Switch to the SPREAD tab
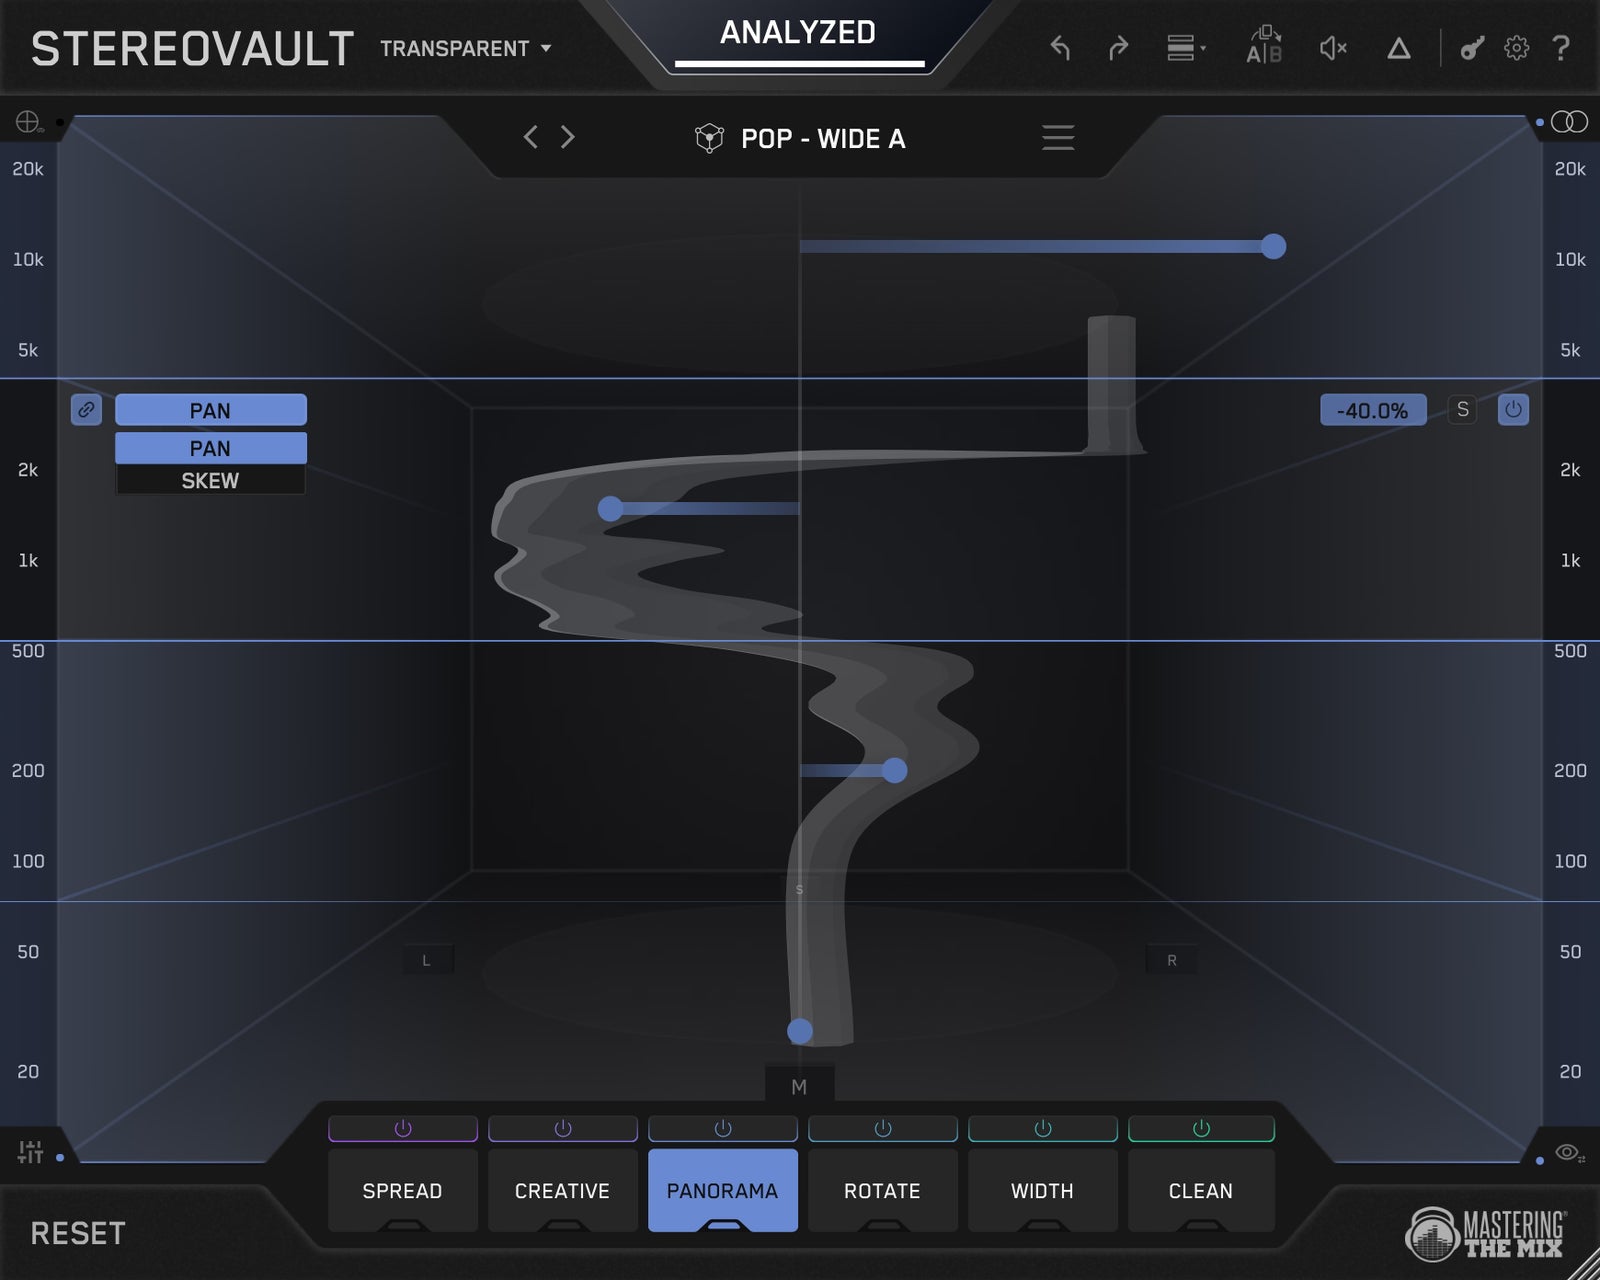The image size is (1600, 1280). coord(403,1190)
